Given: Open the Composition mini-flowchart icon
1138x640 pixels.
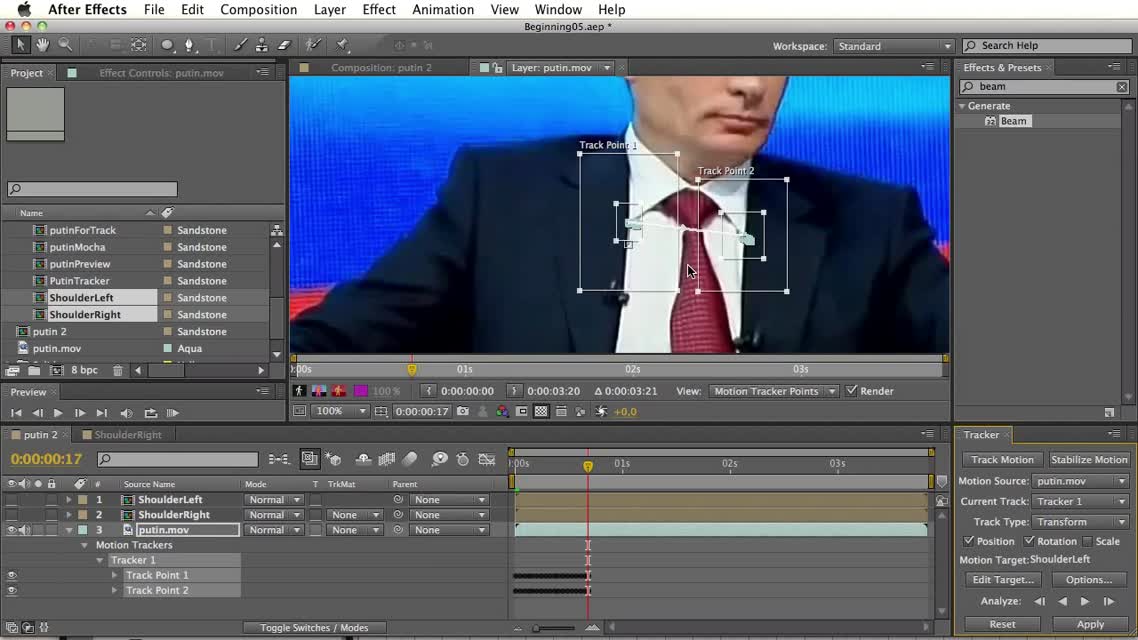Looking at the screenshot, I should click(x=279, y=459).
